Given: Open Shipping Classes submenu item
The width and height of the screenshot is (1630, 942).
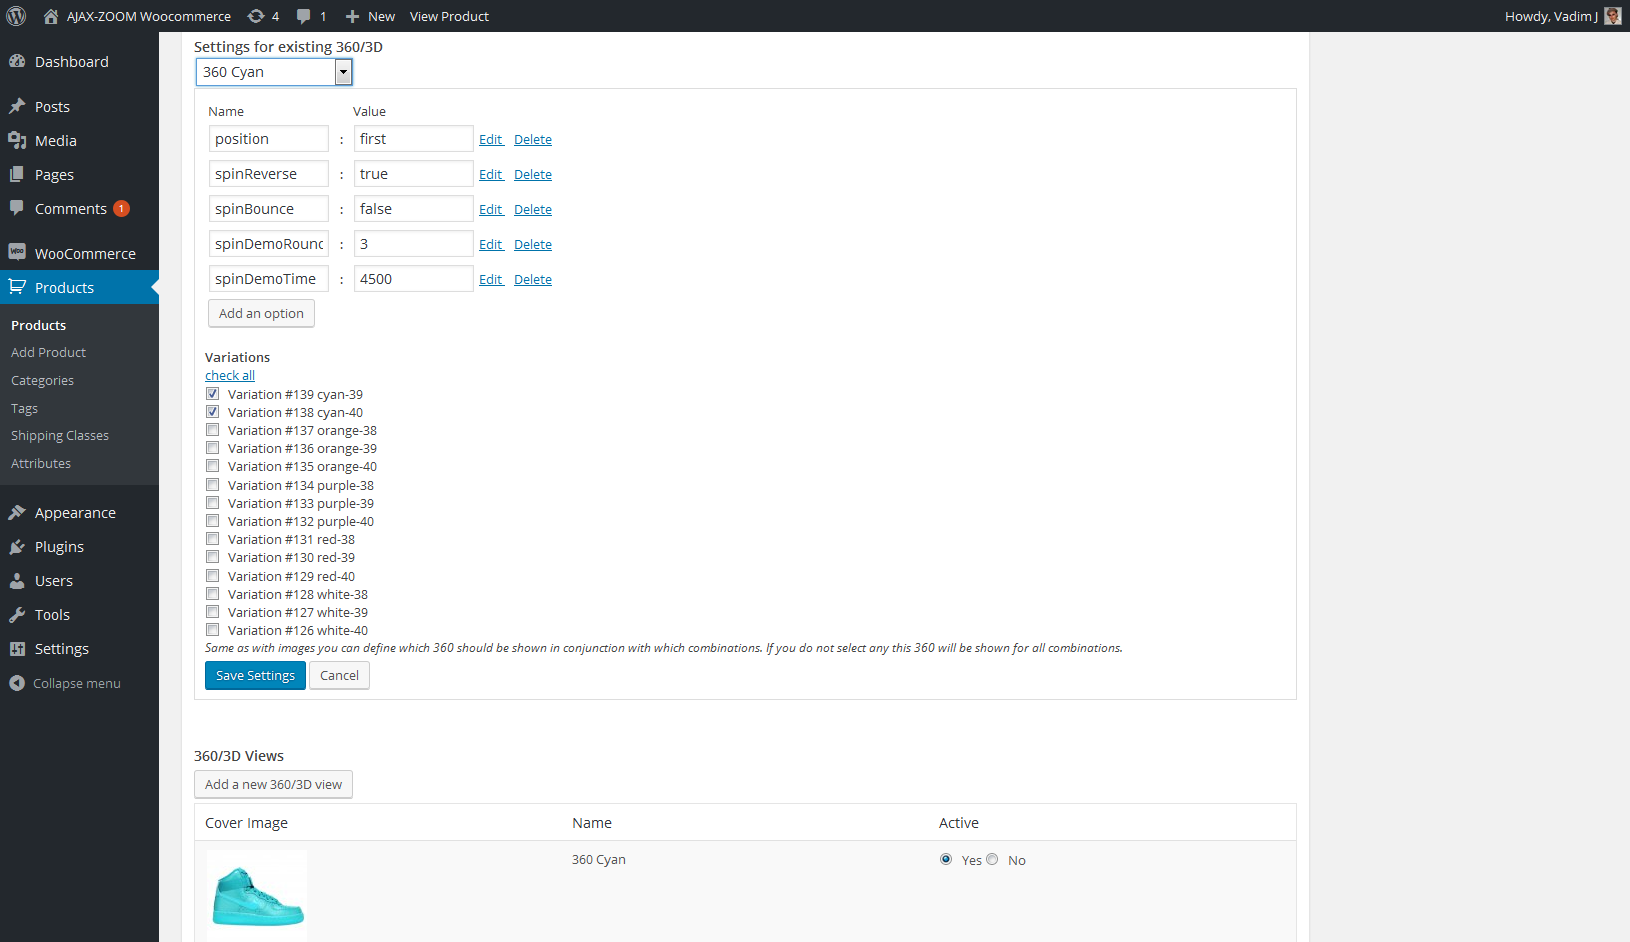Looking at the screenshot, I should click(60, 435).
